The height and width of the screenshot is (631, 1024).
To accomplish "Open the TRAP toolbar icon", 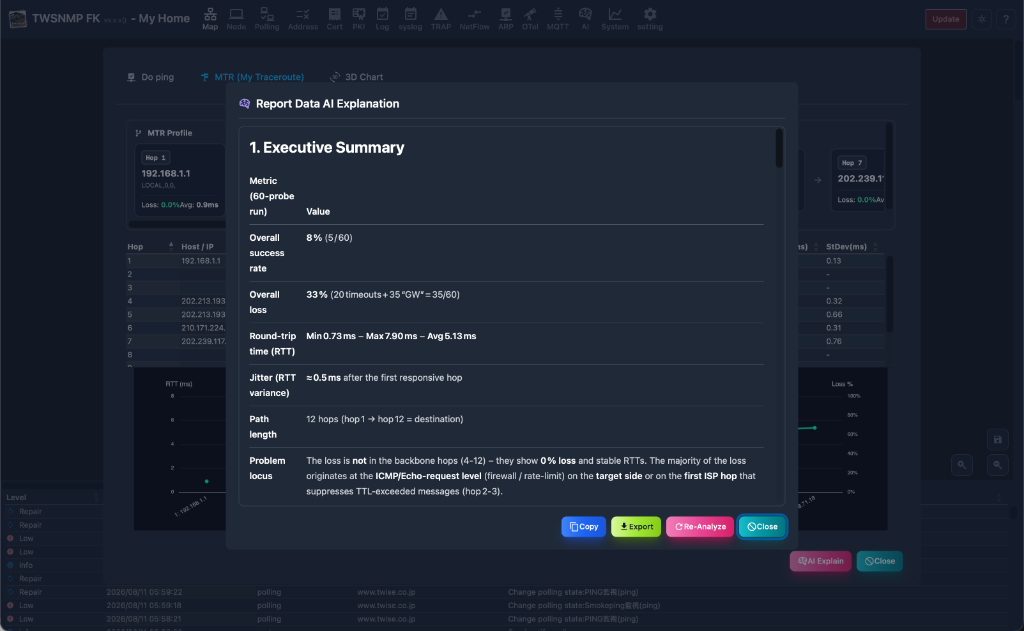I will pyautogui.click(x=441, y=19).
